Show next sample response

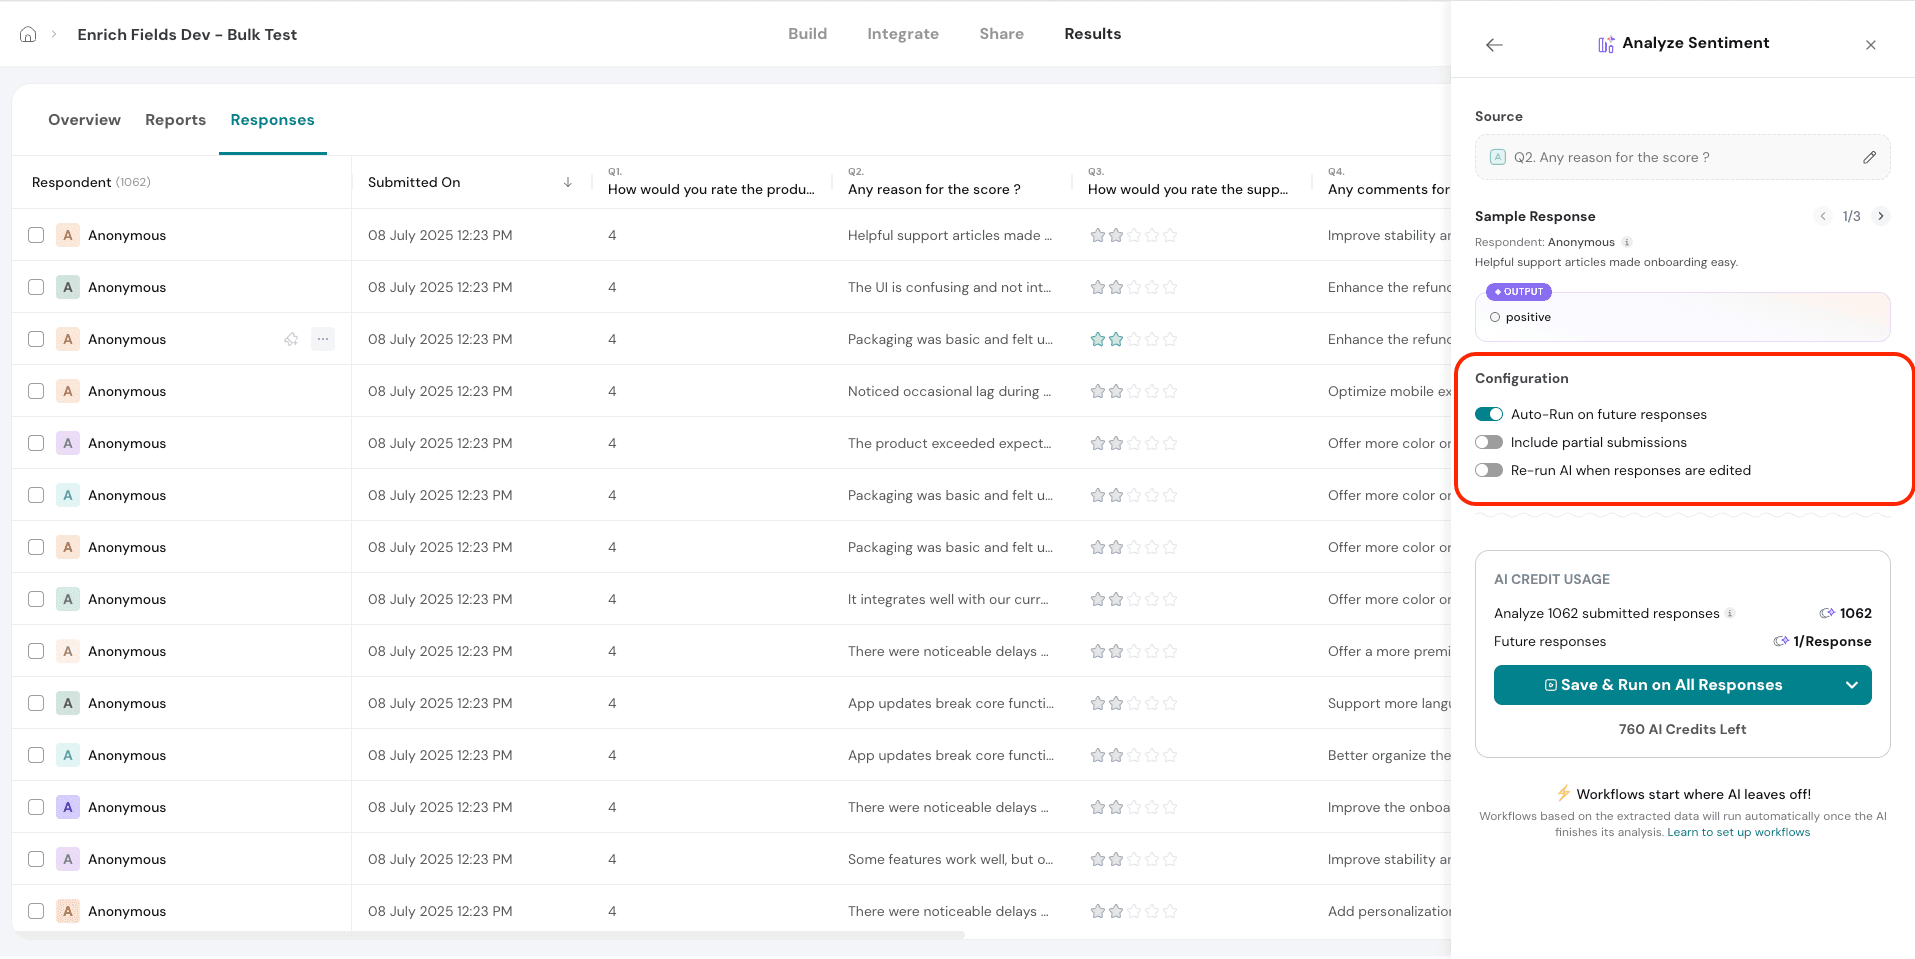click(1881, 216)
